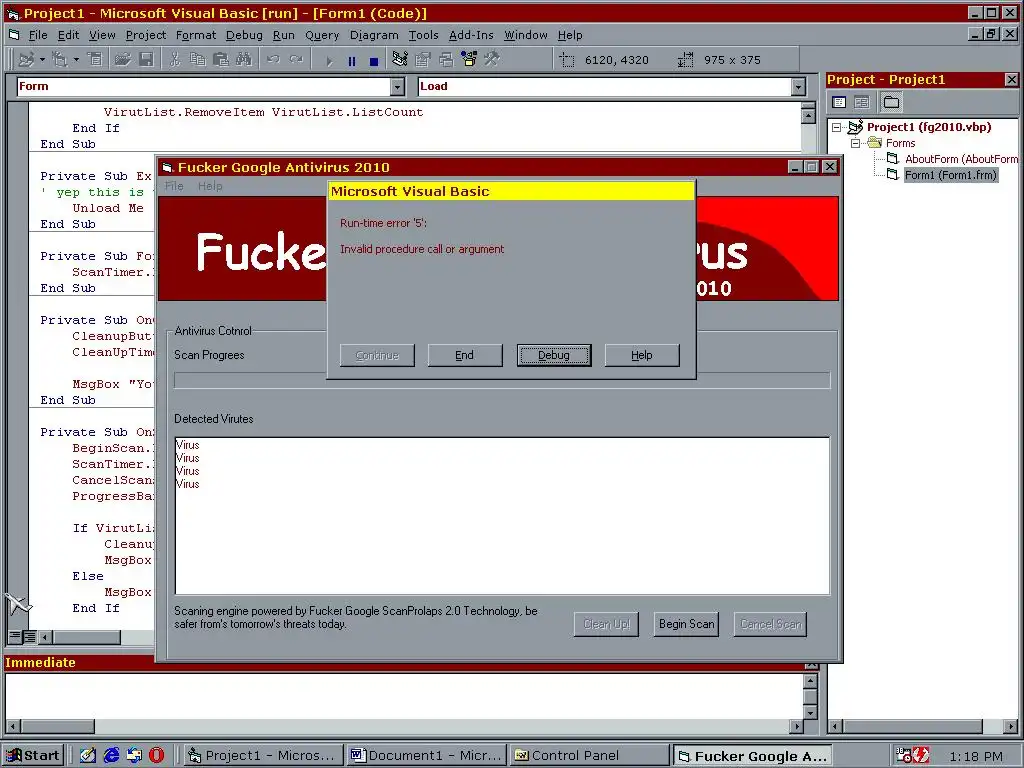Click View Code icon in Project panel
This screenshot has height=768, width=1024.
tap(839, 102)
